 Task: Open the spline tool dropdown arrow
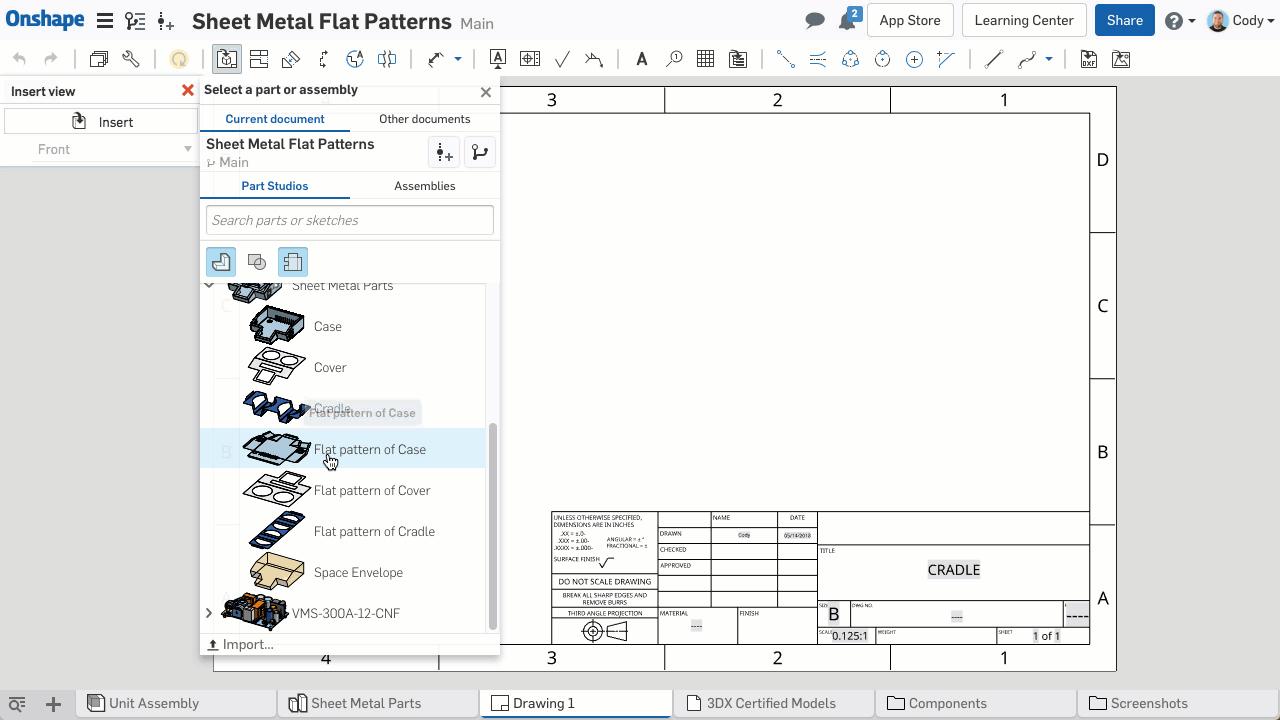click(x=1047, y=60)
